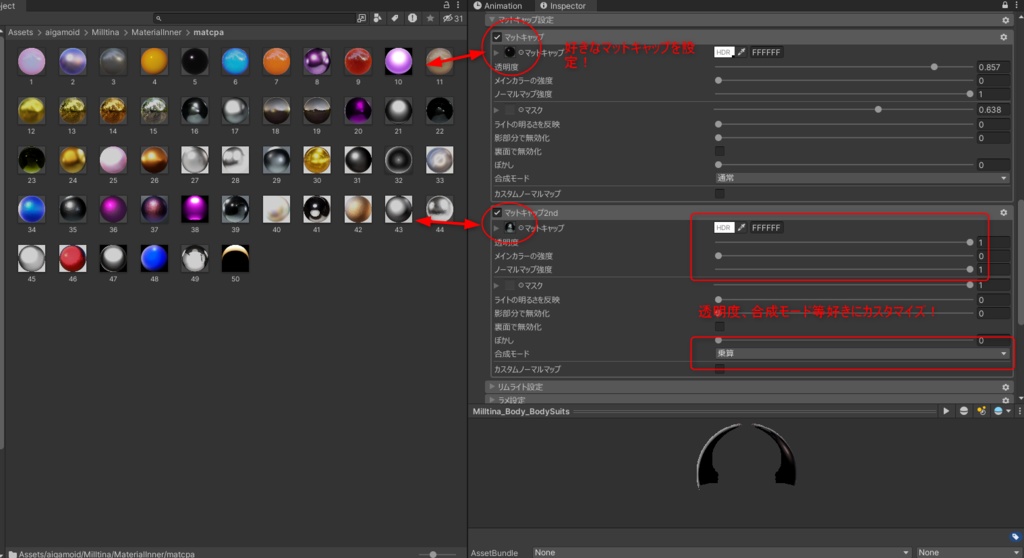Screen dimensions: 1024x558
Task: Toggle 裏面で無効化 checkbox under マットキャップ2nd
Action: point(719,327)
